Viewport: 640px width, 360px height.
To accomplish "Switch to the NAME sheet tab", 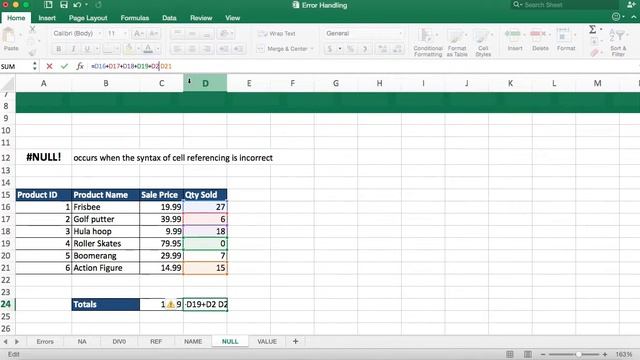I will coord(193,342).
